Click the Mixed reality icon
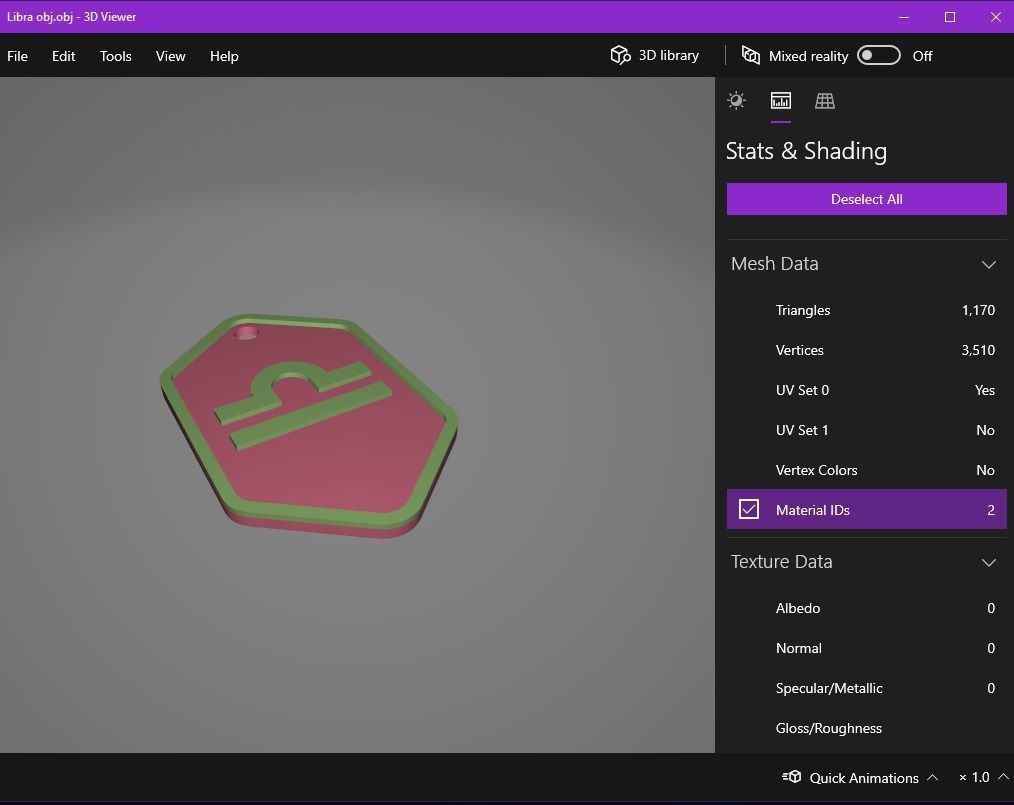 [x=750, y=55]
